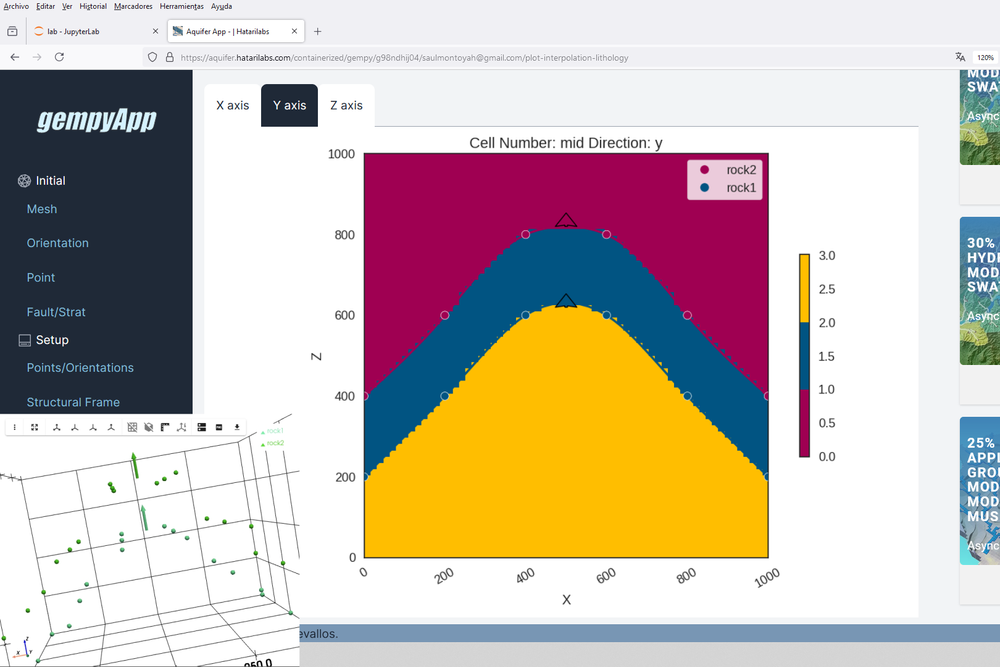Download a screenshot from the 3D viewer toolbar
This screenshot has height=667, width=1000.
tap(237, 427)
